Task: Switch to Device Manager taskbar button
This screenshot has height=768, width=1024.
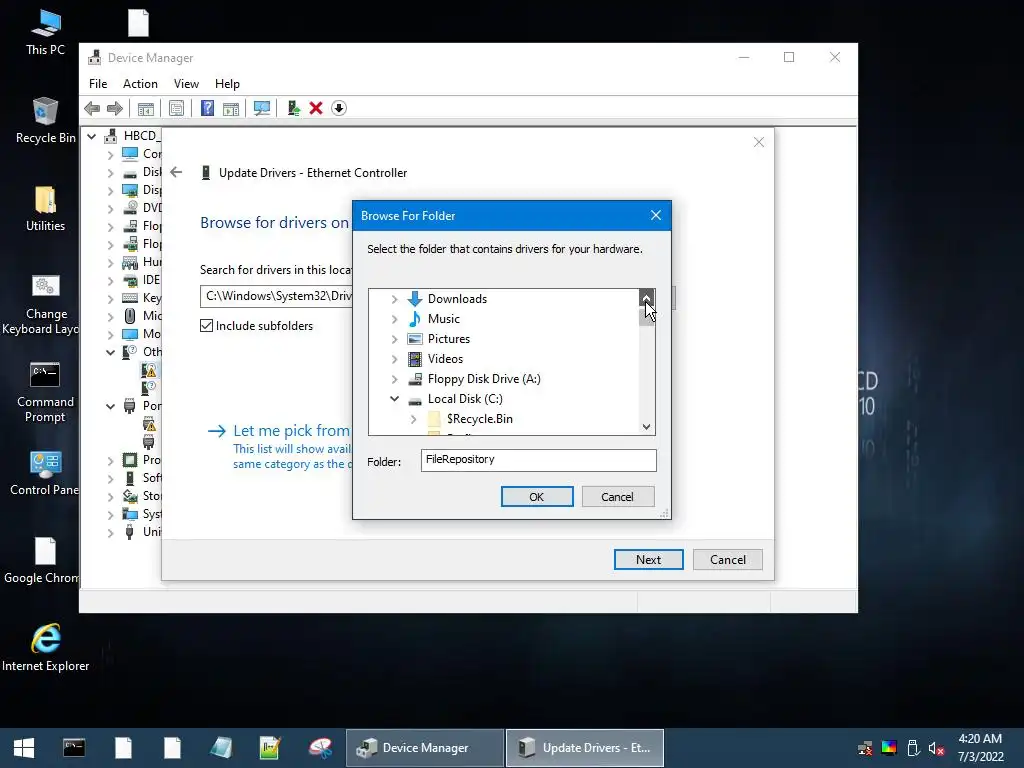Action: point(425,748)
